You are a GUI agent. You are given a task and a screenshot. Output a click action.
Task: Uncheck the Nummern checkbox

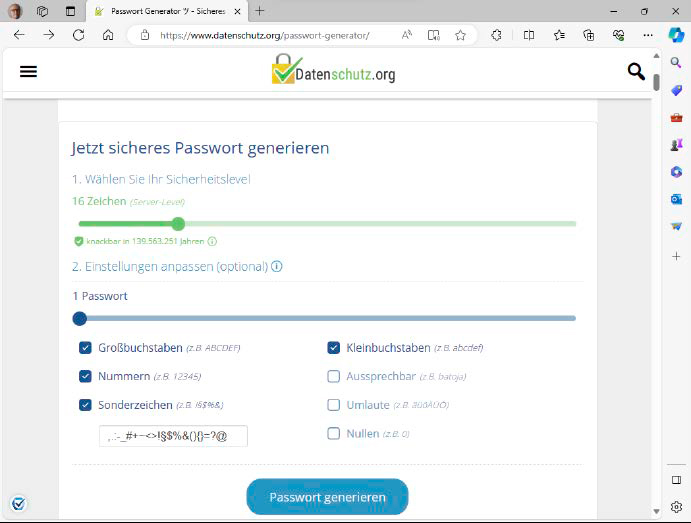click(85, 376)
